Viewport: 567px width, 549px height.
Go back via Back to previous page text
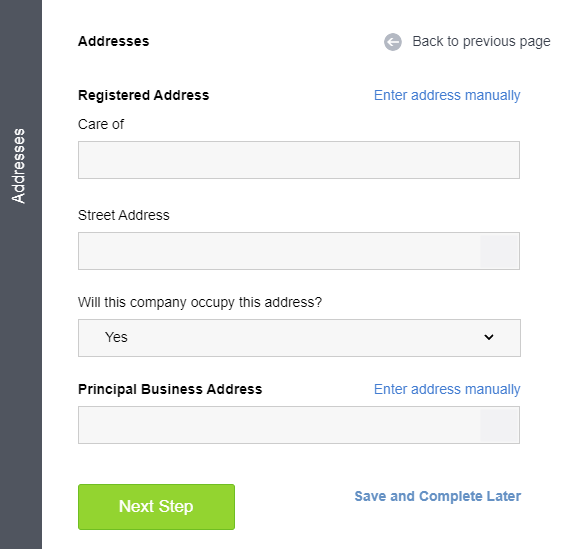pos(481,42)
